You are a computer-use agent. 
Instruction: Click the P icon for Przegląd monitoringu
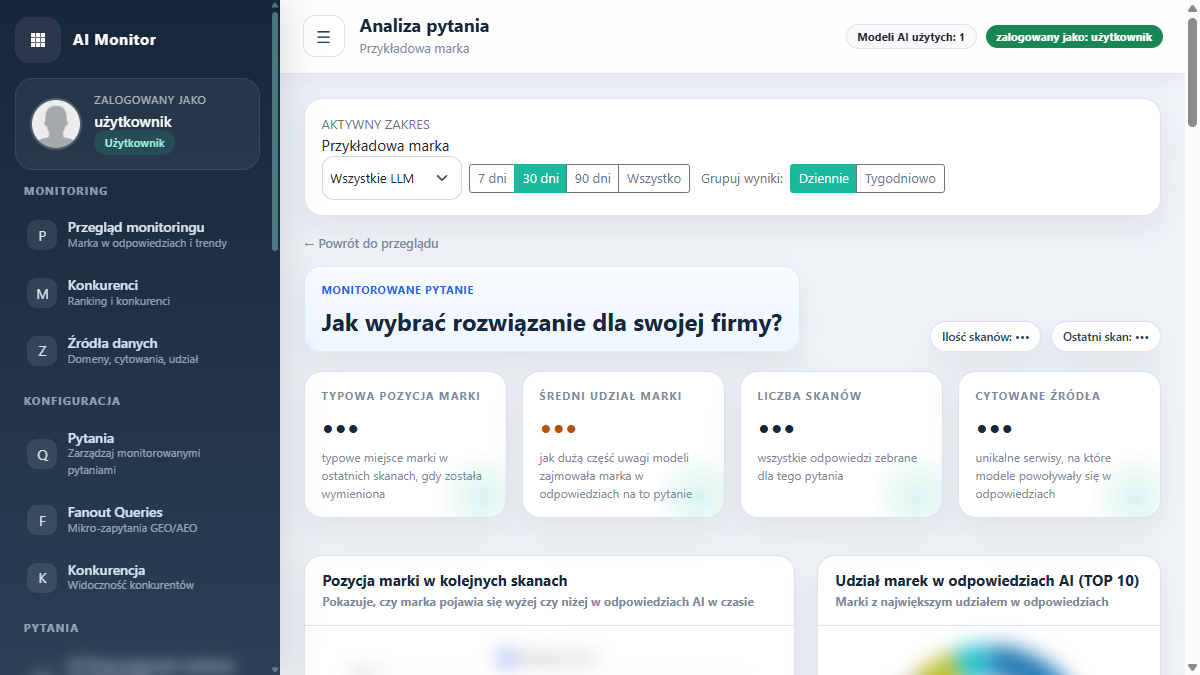pos(42,236)
